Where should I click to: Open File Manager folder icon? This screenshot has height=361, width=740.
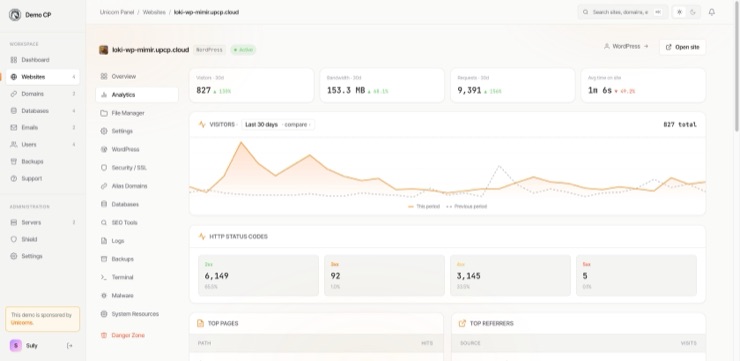point(104,113)
